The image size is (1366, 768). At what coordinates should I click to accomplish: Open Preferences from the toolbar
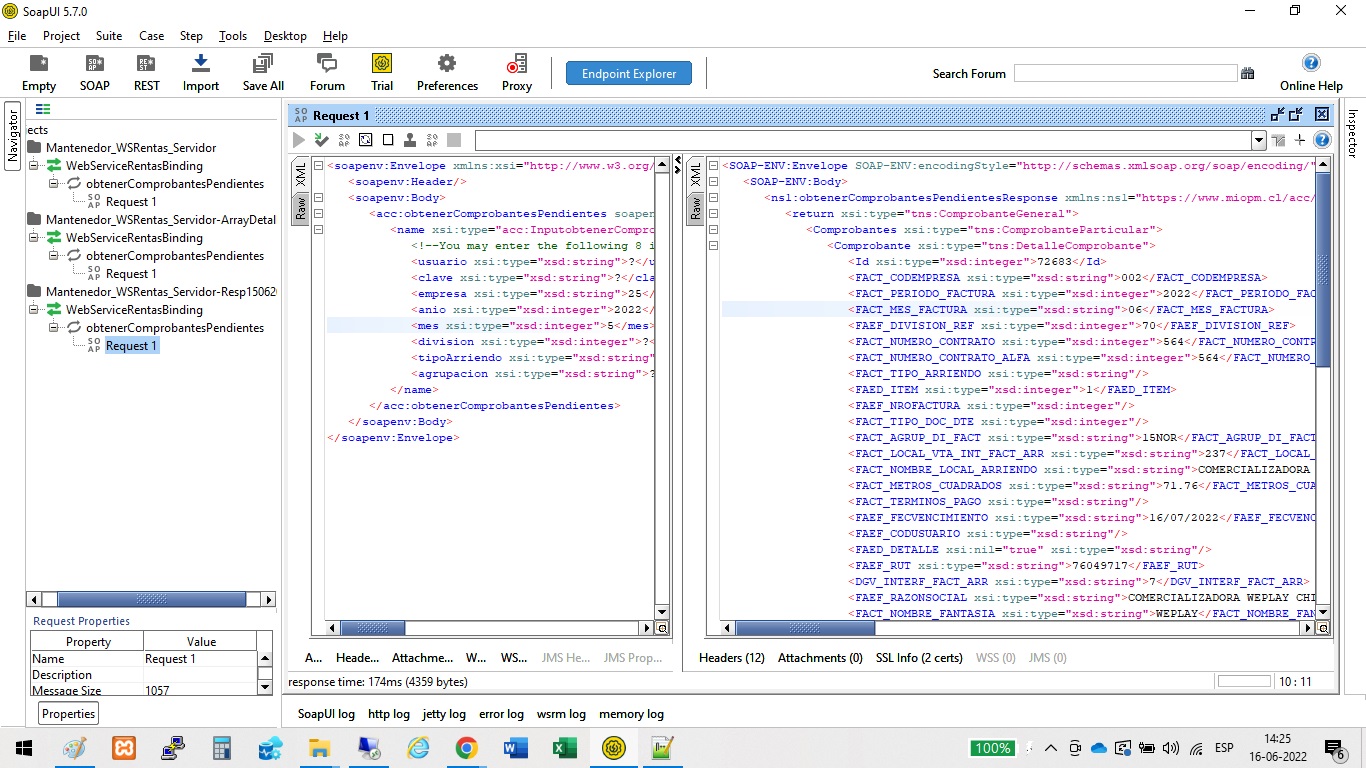coord(447,73)
